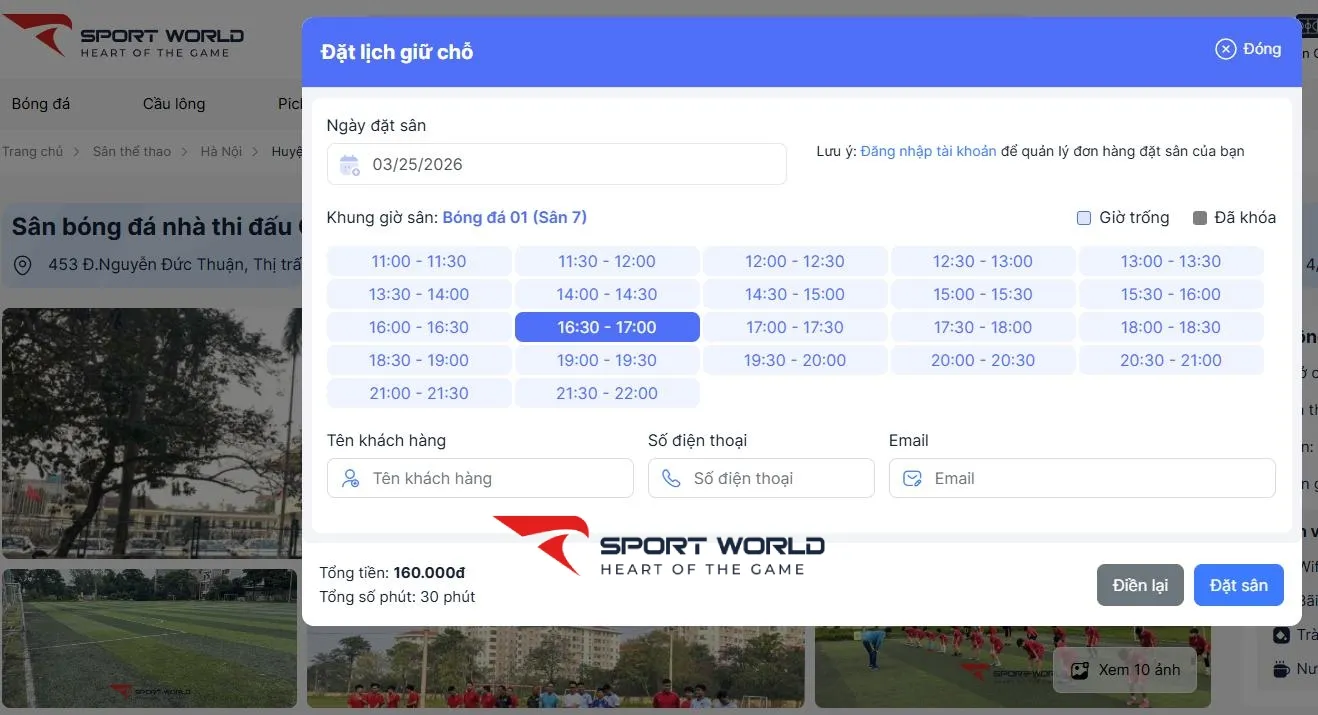Click the email envelope icon
The image size is (1318, 715).
coord(912,479)
